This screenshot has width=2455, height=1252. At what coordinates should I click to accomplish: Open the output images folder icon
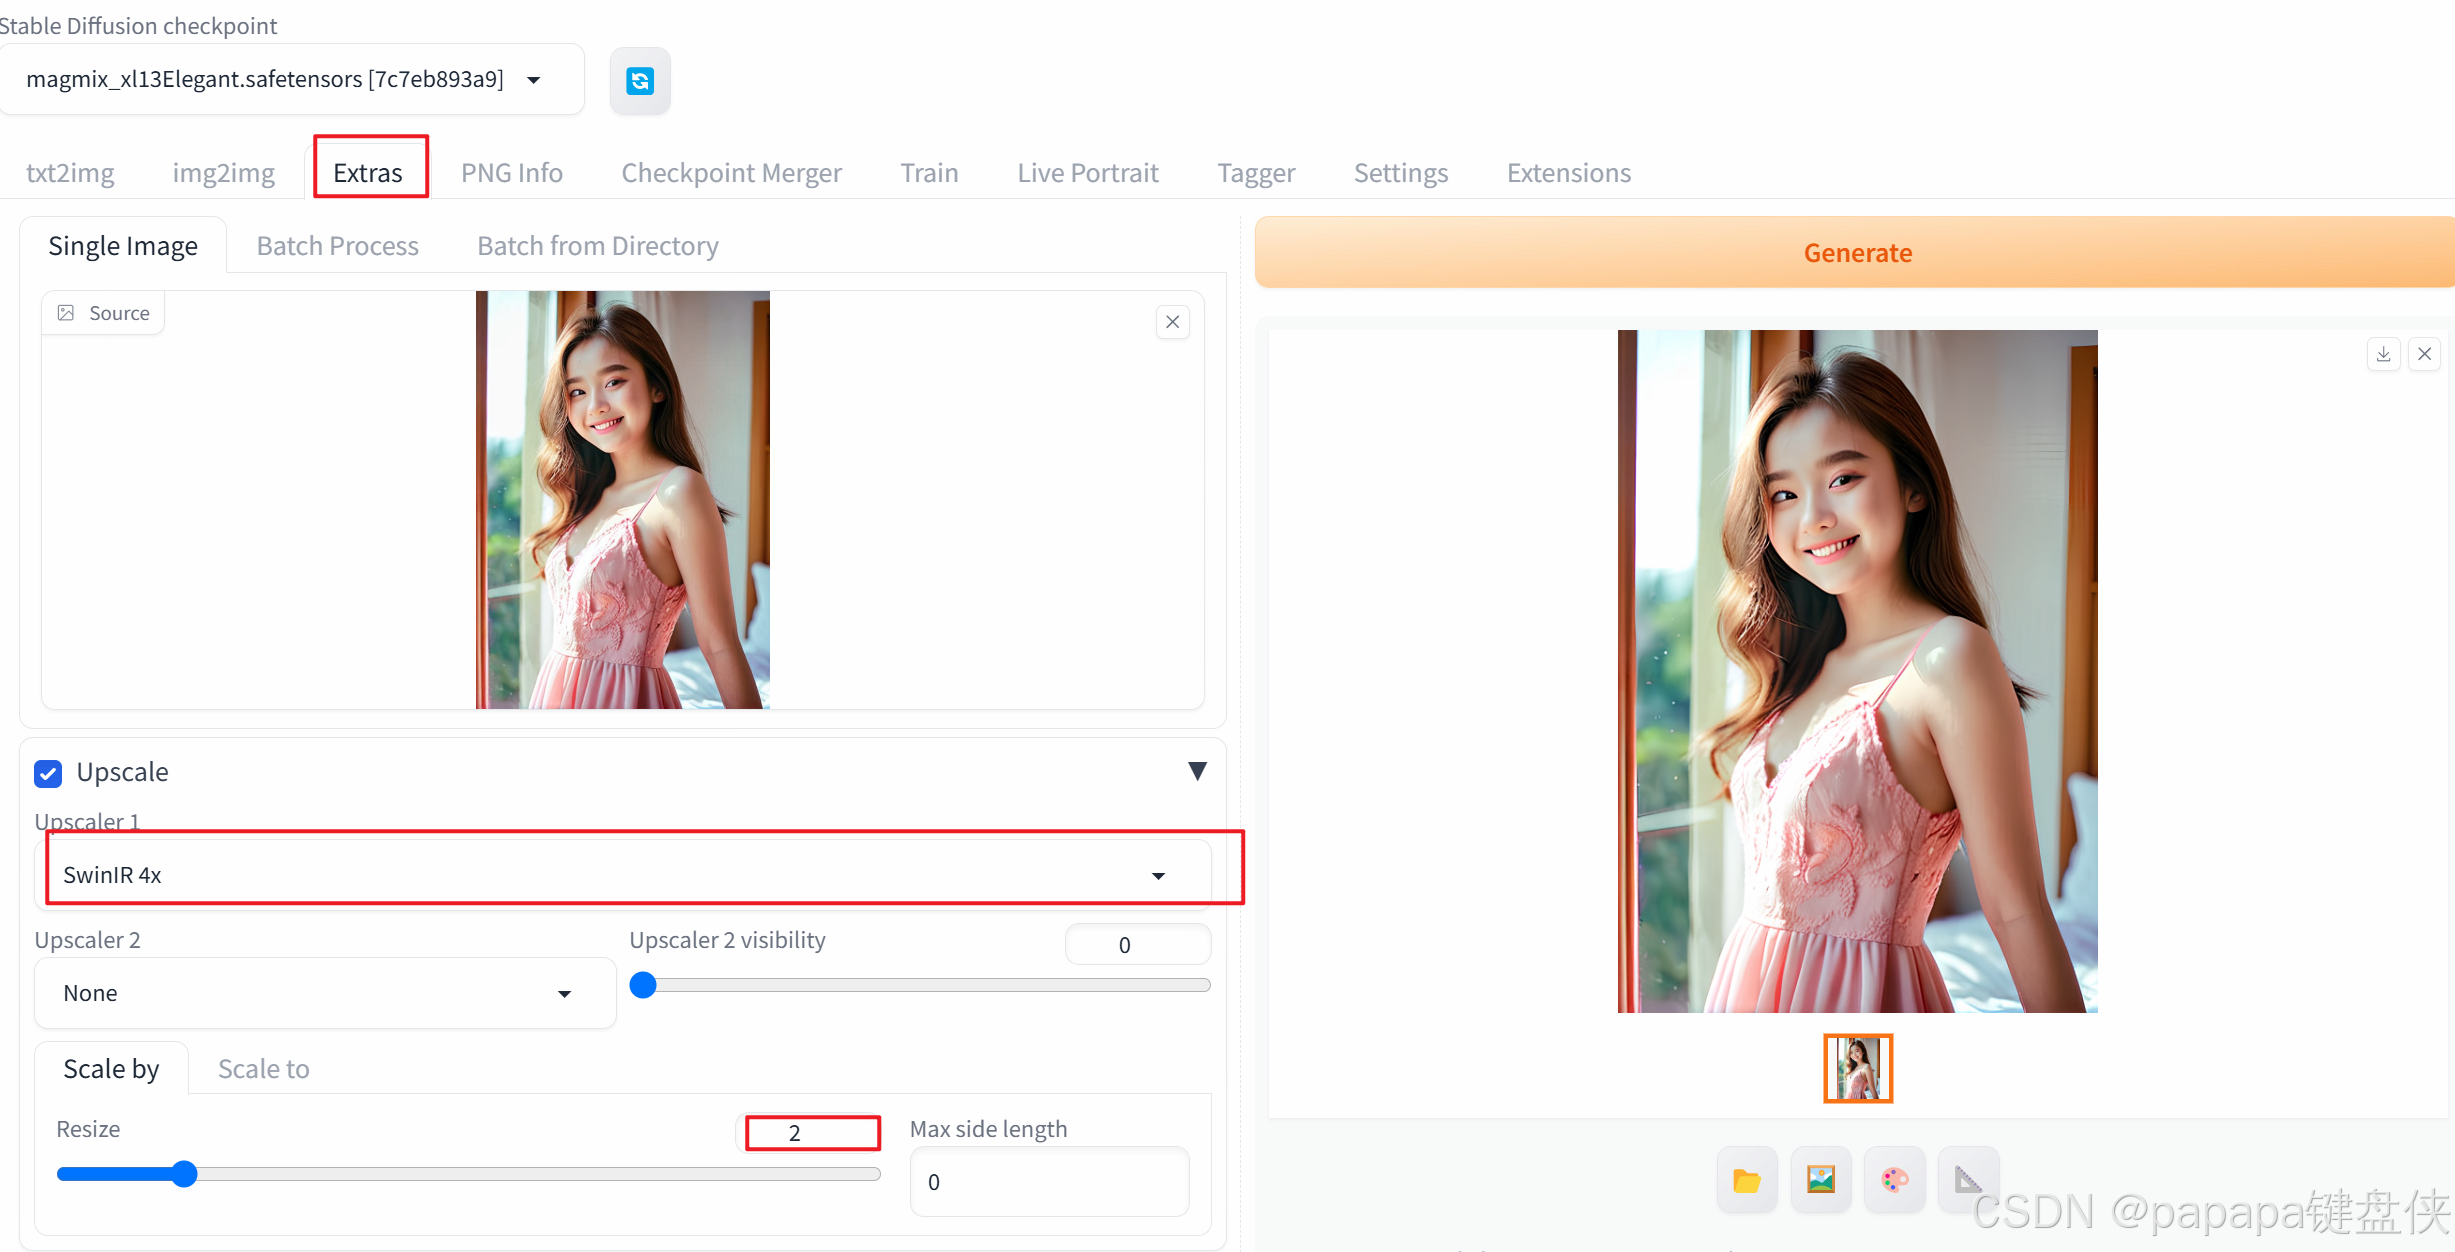[x=1746, y=1180]
